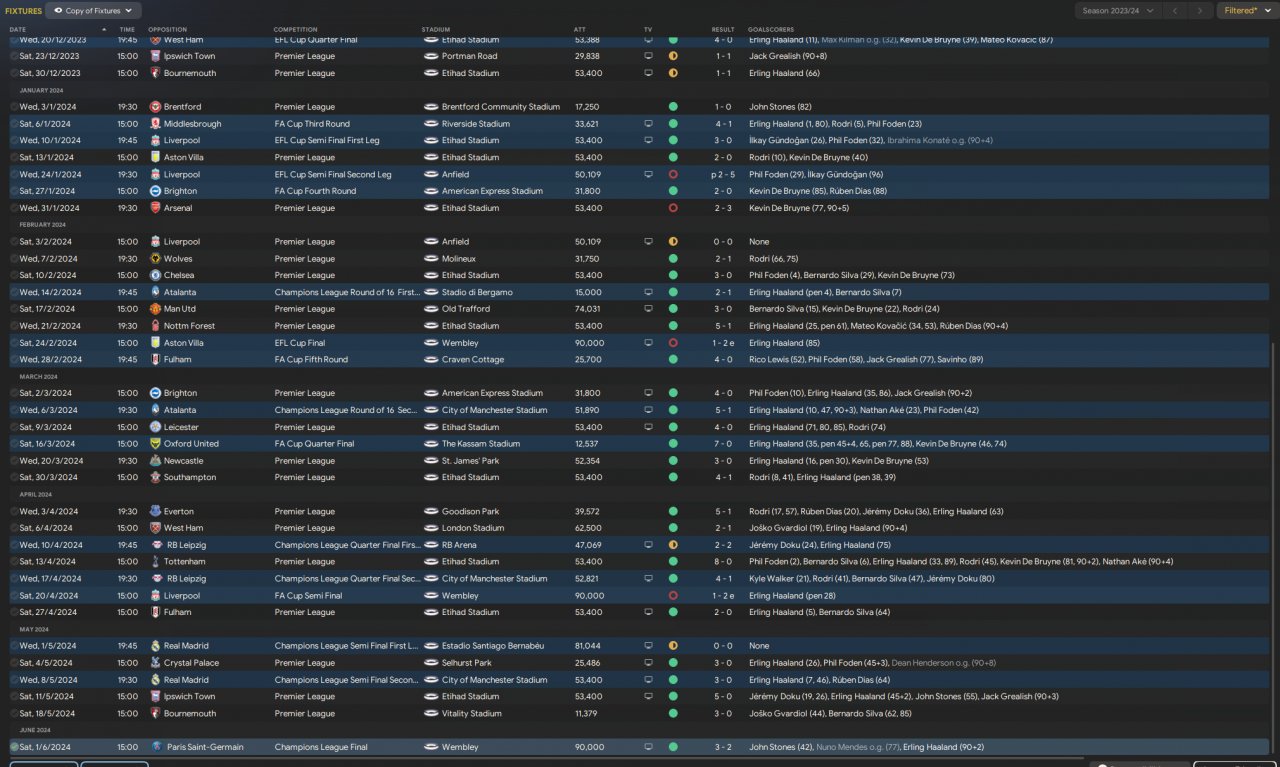
Task: Click the stadium icon beside Estadio Santiago Bernabéu
Action: coord(431,646)
